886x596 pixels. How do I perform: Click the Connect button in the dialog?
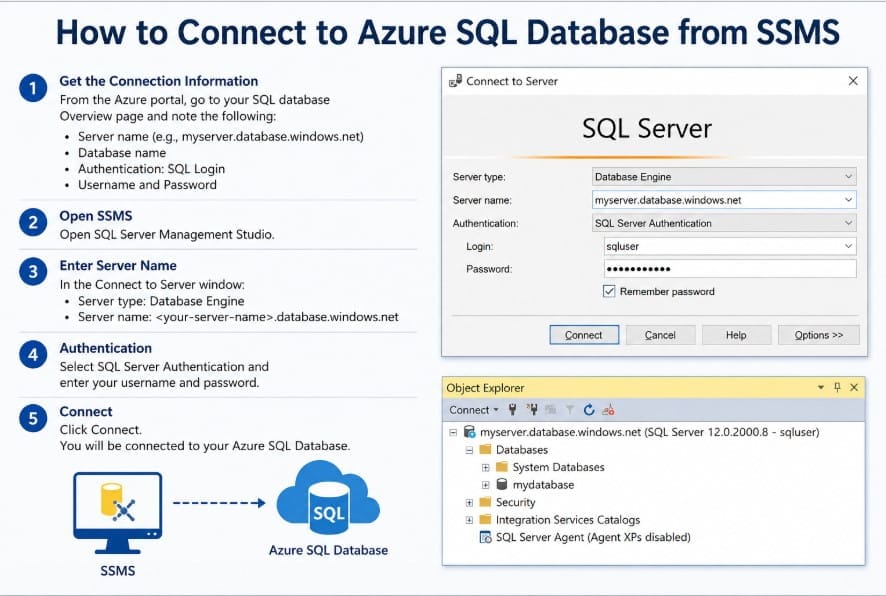coord(584,335)
